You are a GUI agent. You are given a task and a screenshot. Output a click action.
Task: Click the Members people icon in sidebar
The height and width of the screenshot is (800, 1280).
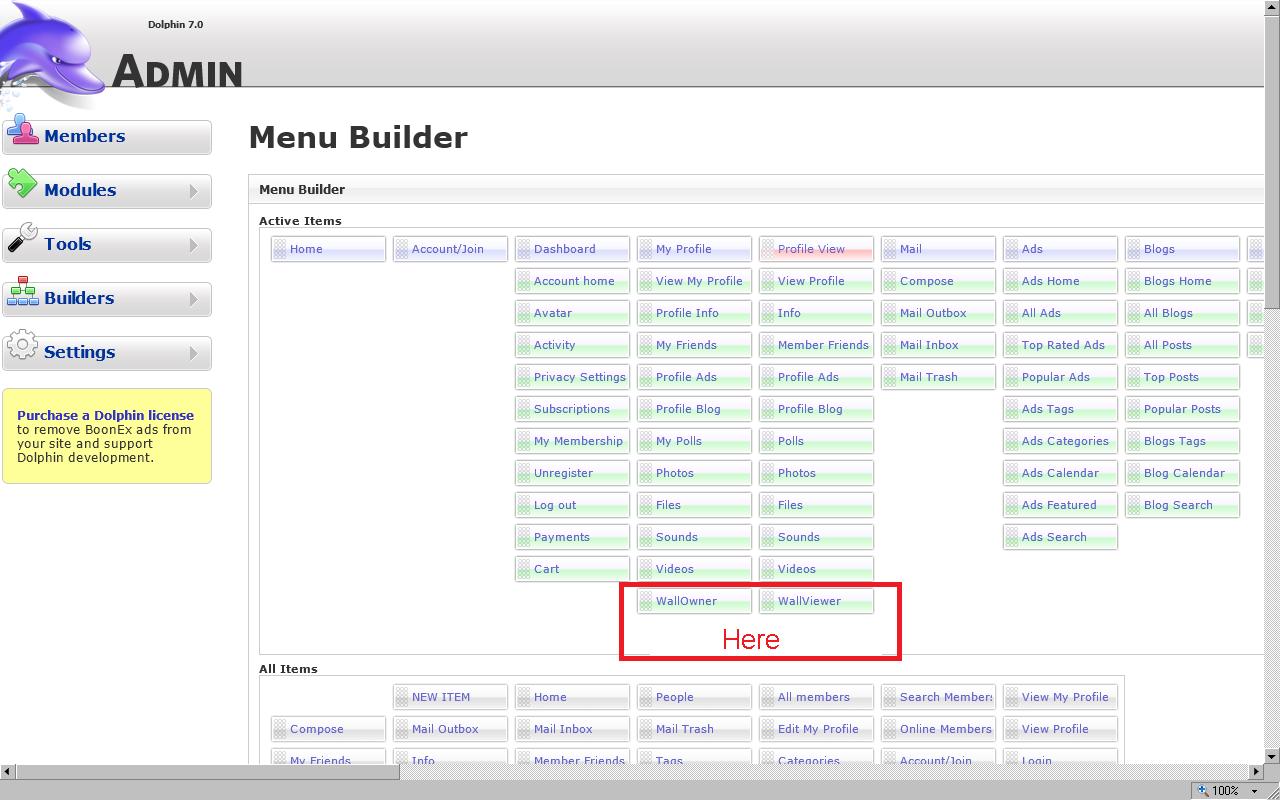point(22,131)
